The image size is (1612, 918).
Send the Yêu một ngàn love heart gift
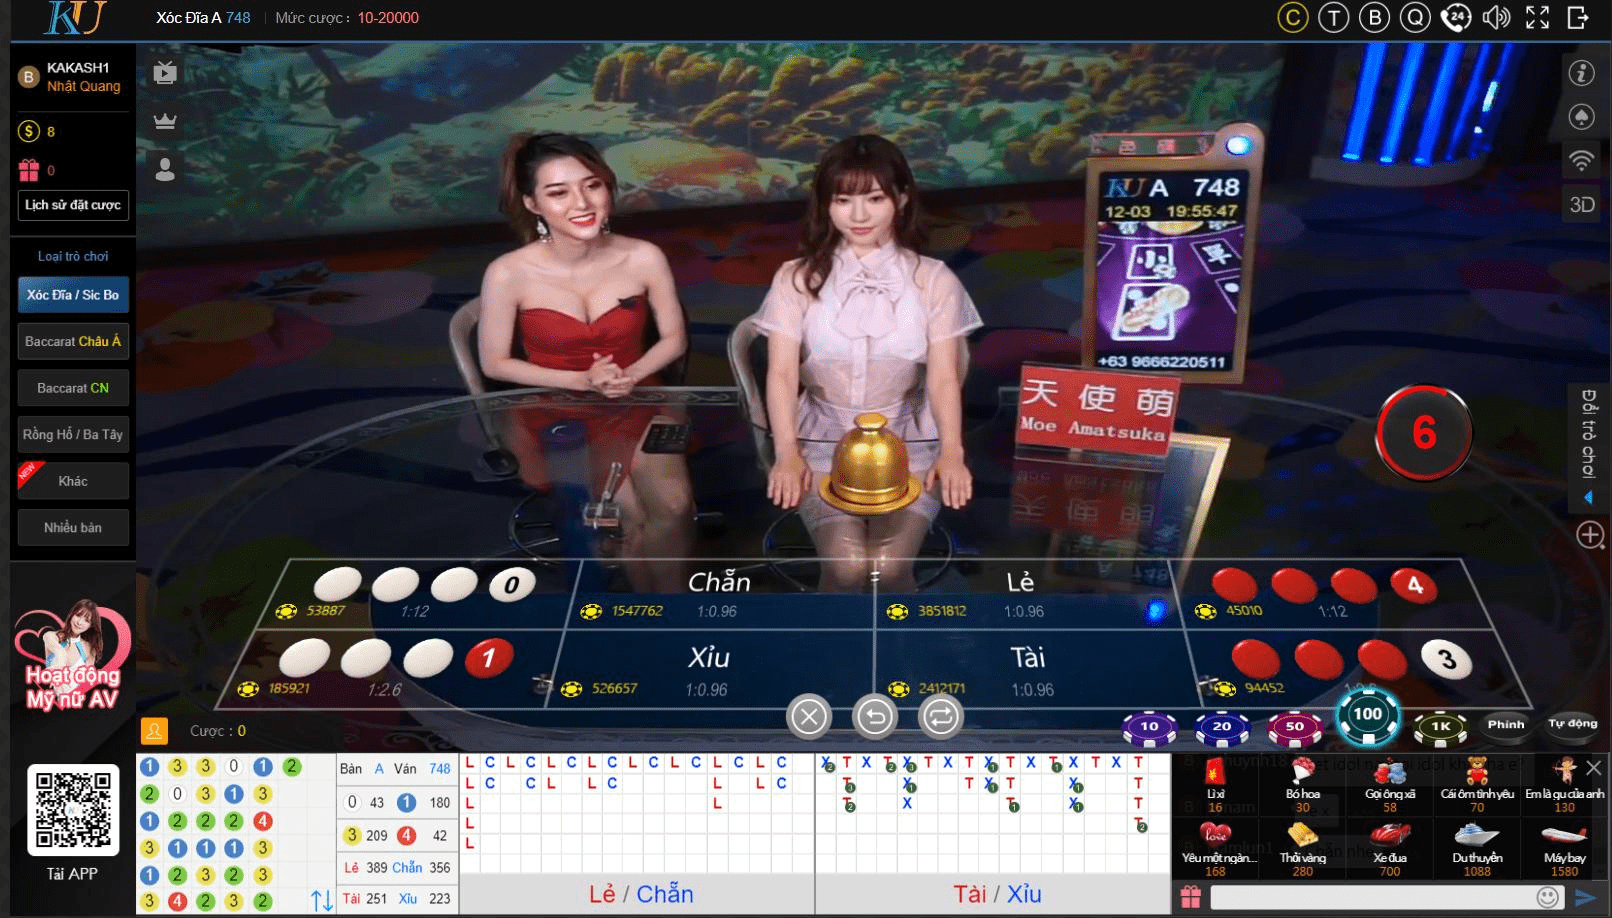tap(1215, 850)
